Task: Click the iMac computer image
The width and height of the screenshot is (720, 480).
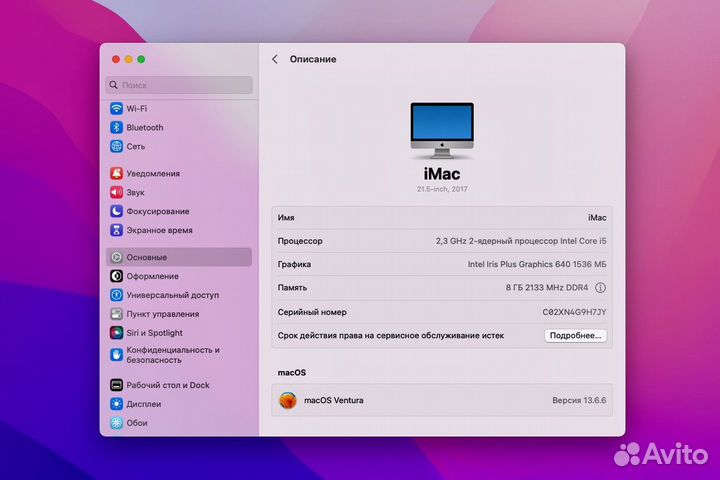Action: coord(442,130)
